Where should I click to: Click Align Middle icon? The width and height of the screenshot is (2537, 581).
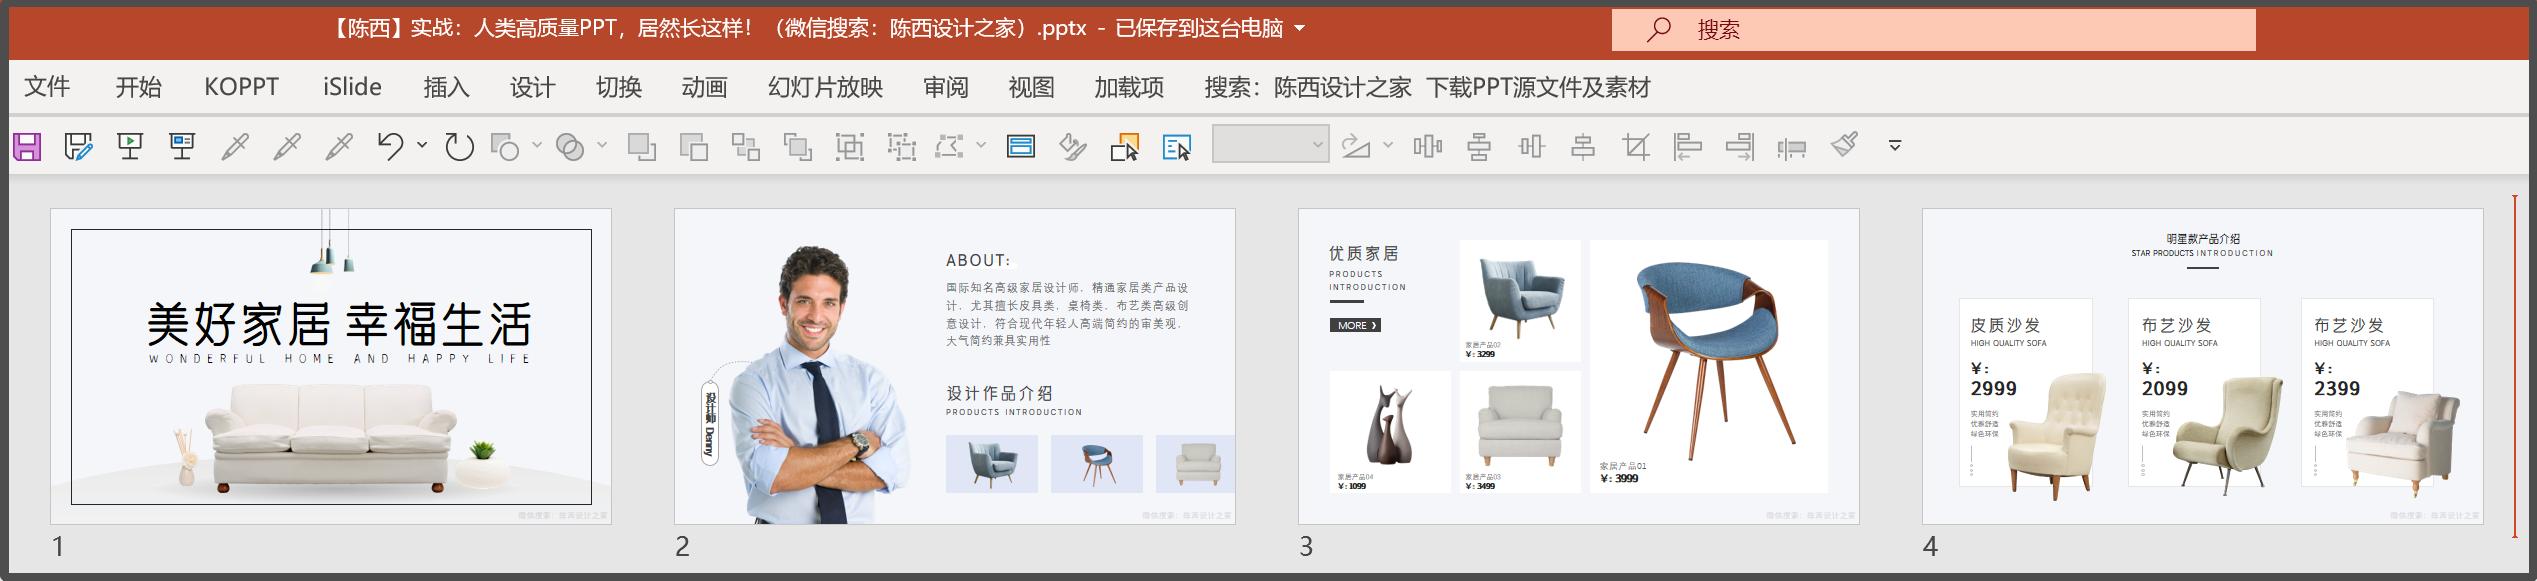coord(1531,147)
